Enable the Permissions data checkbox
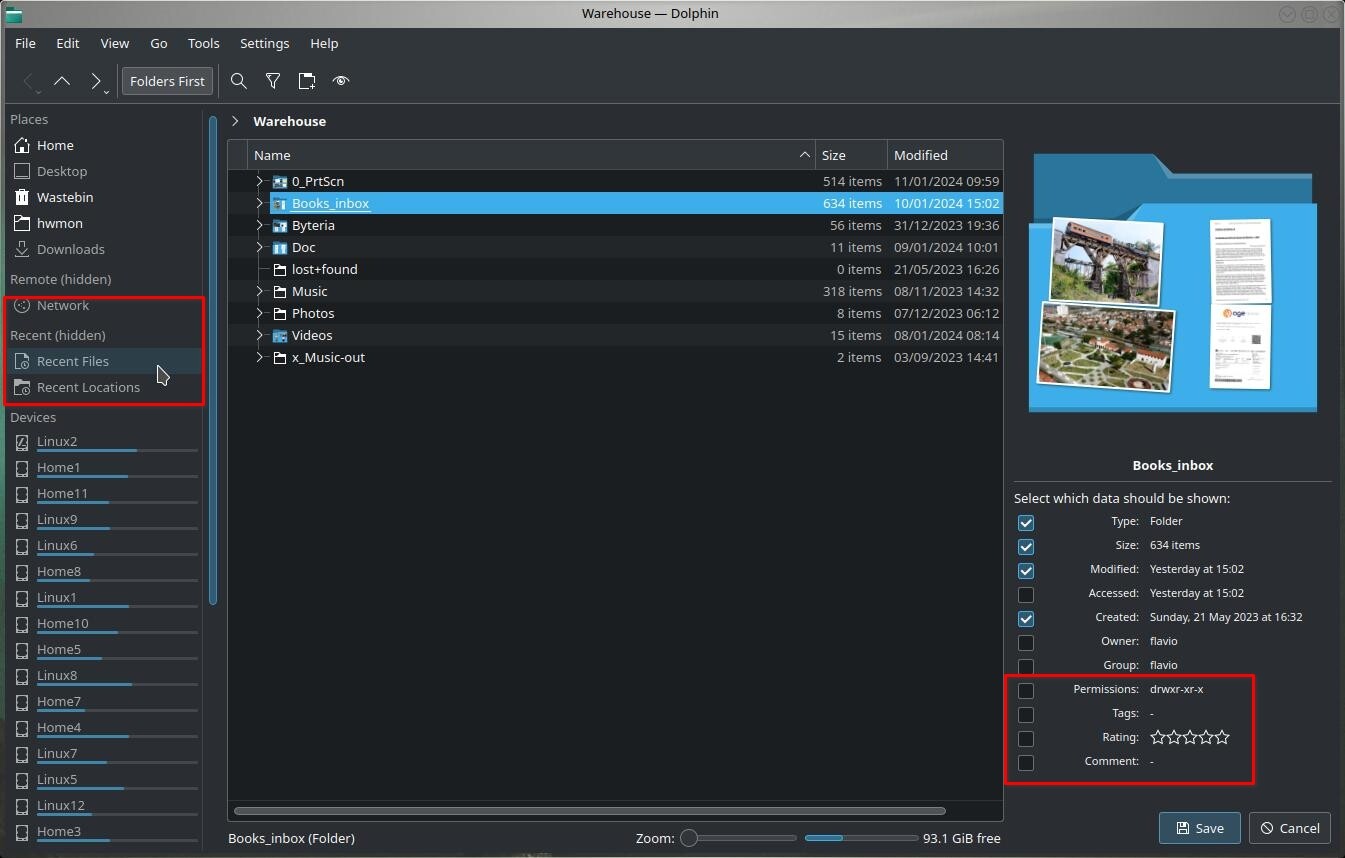 point(1025,690)
